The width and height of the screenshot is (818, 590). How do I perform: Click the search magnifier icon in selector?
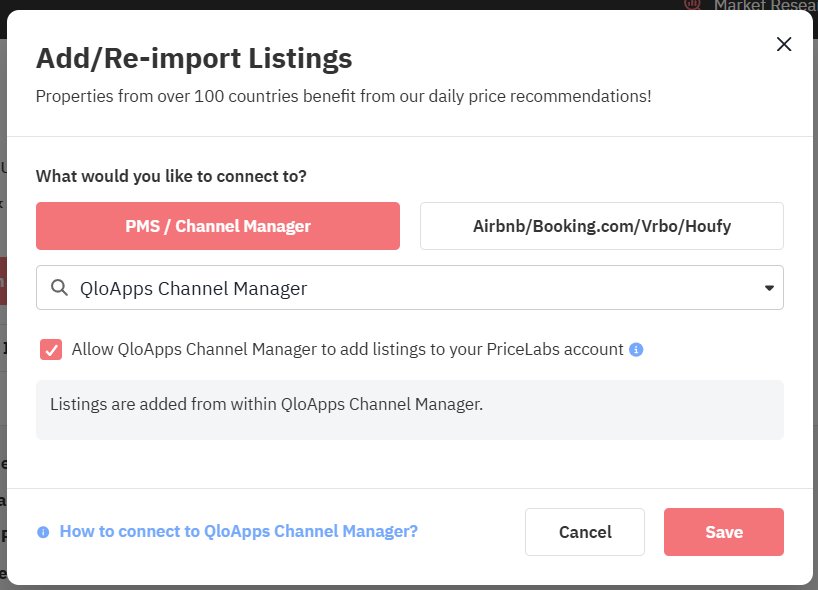(x=59, y=288)
